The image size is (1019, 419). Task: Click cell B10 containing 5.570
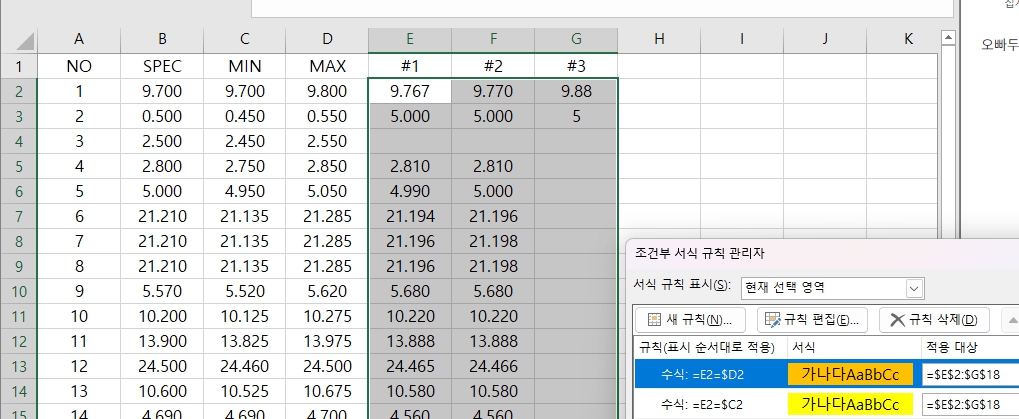(x=162, y=292)
